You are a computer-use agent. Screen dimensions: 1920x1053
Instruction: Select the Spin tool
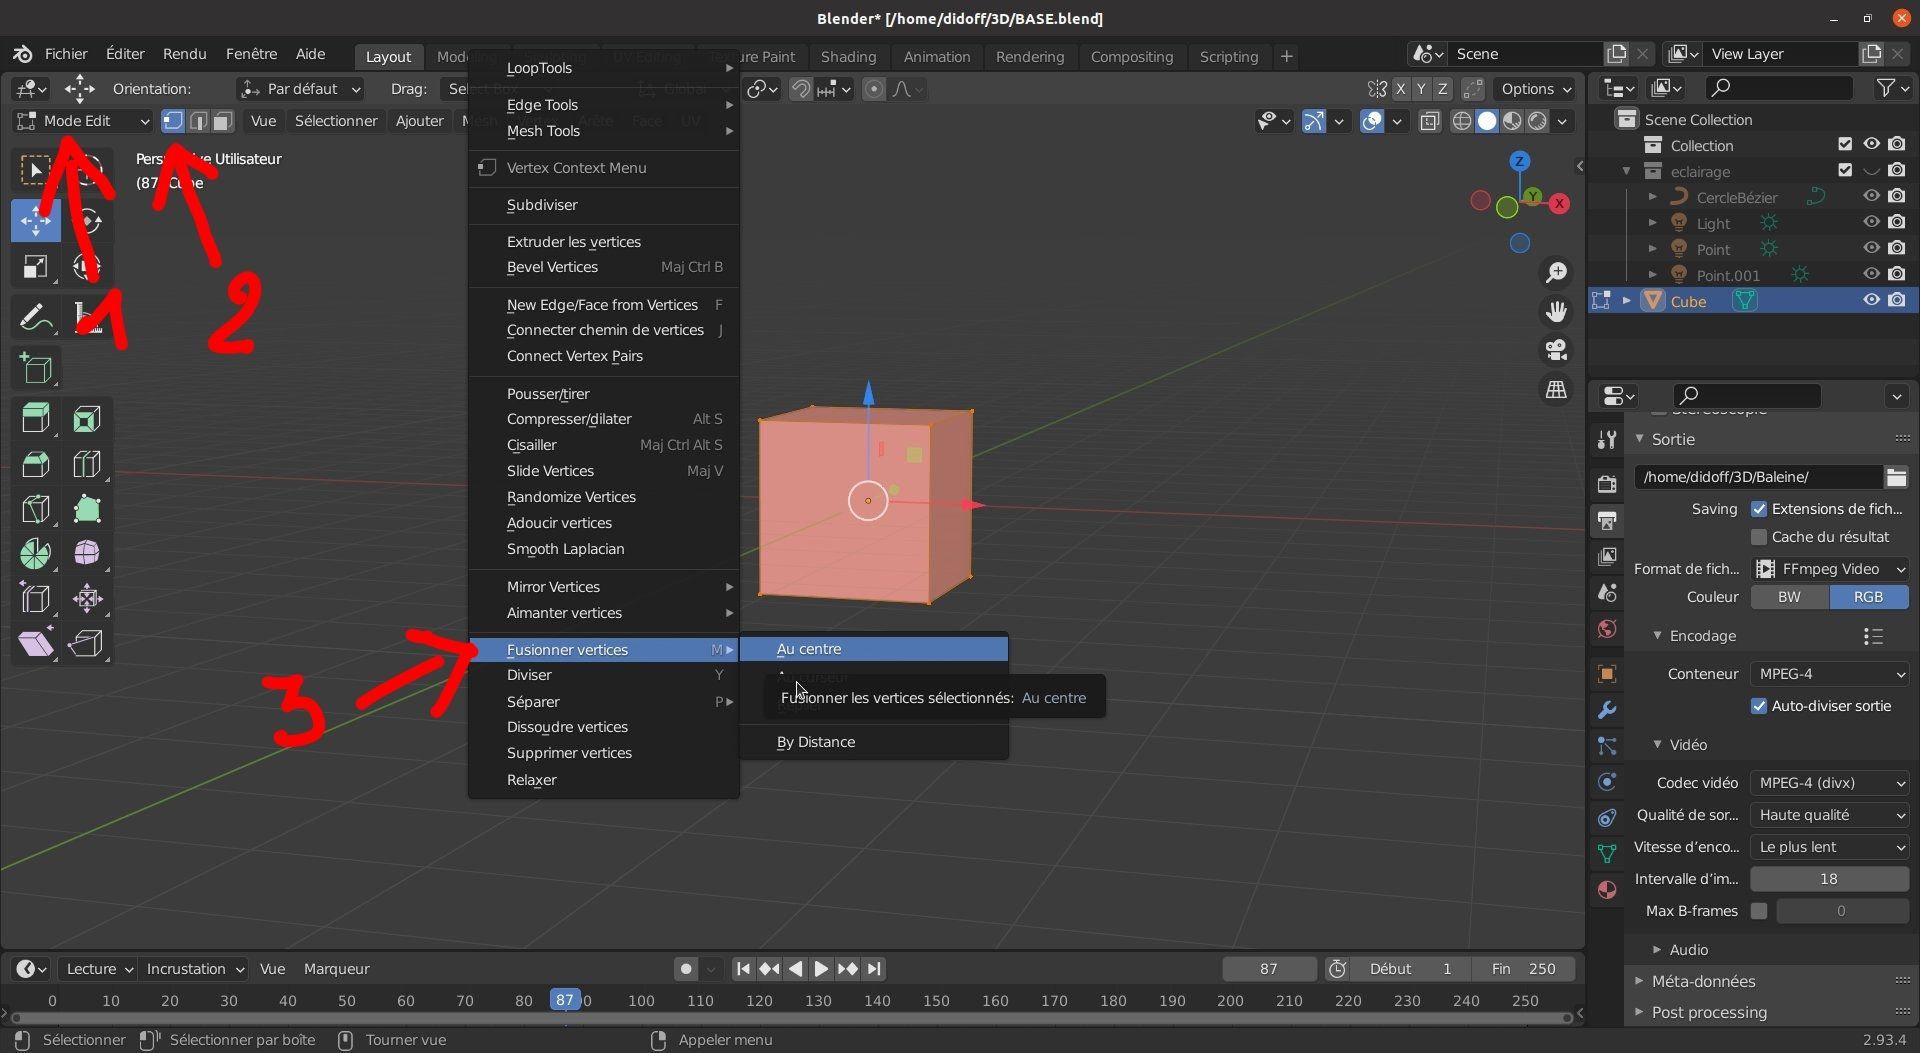[x=36, y=553]
